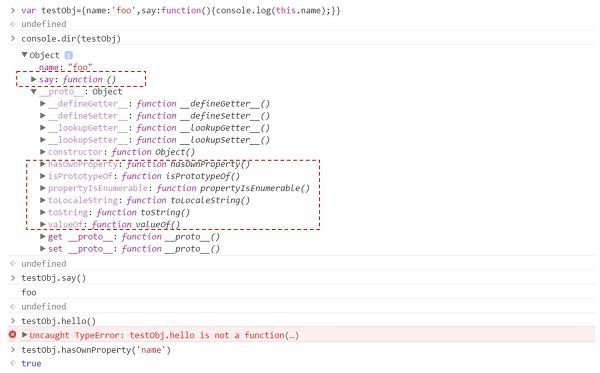The image size is (600, 373).
Task: Expand the __lookupGetter__ function entry
Action: click(x=43, y=127)
